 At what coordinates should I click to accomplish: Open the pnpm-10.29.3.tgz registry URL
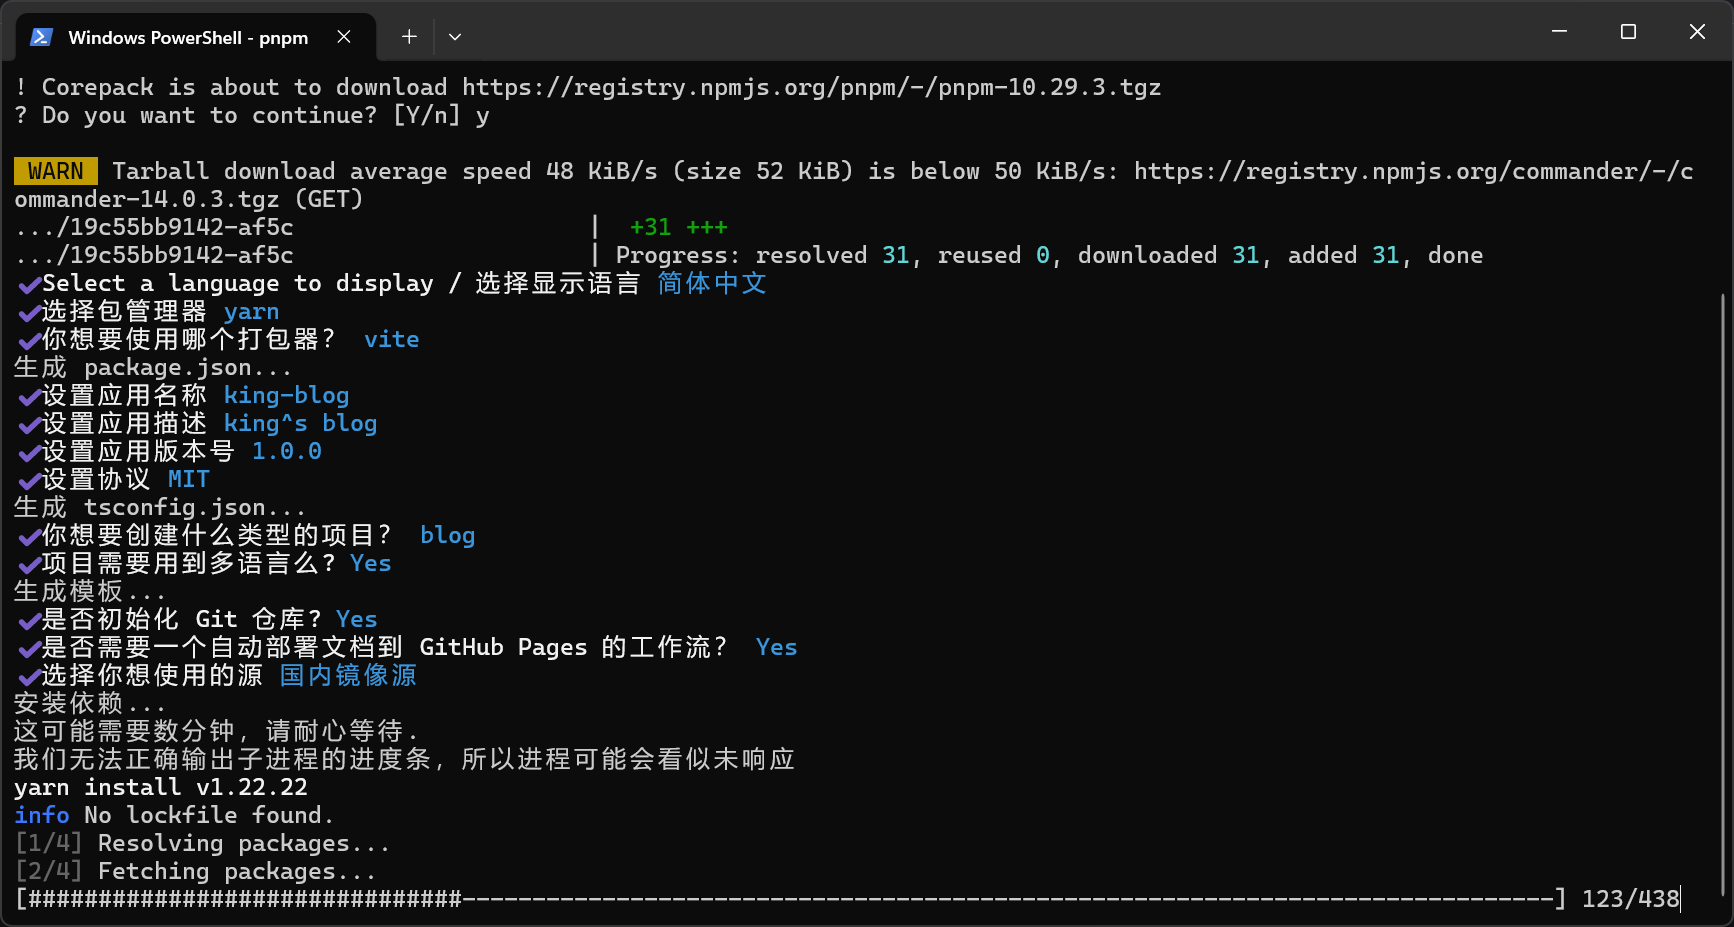point(811,87)
